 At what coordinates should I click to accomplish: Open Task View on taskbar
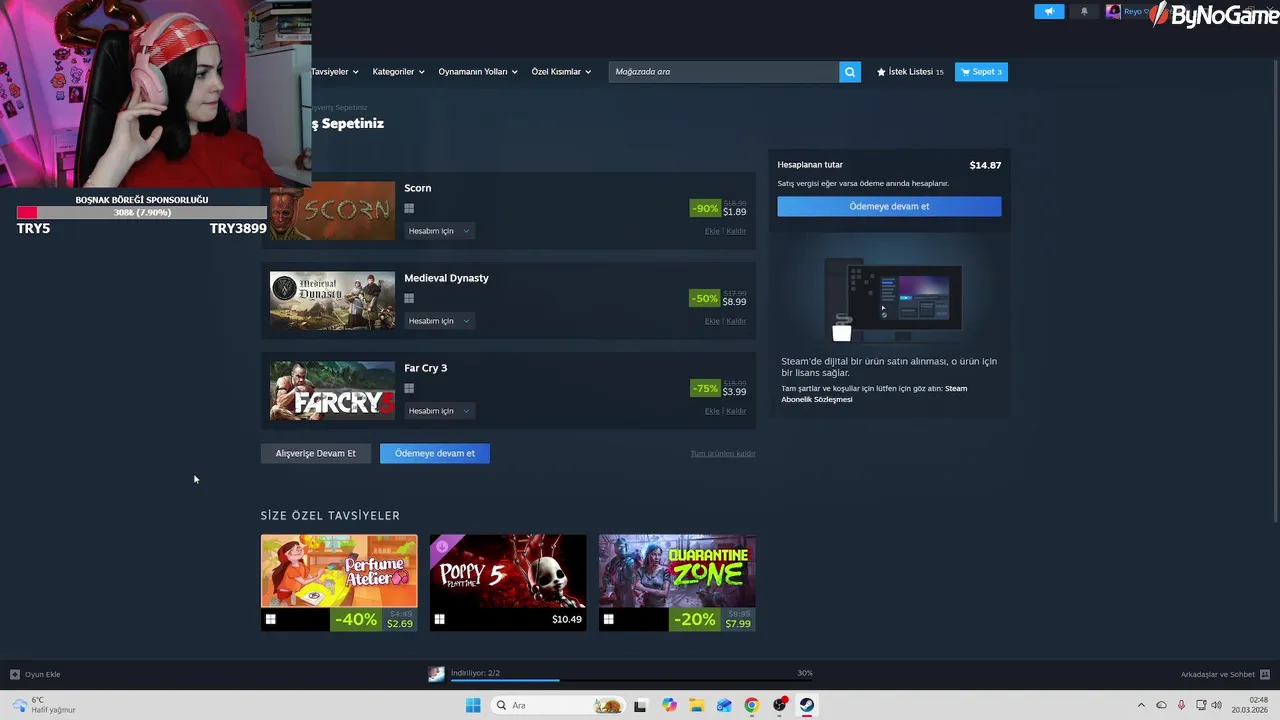click(x=641, y=705)
